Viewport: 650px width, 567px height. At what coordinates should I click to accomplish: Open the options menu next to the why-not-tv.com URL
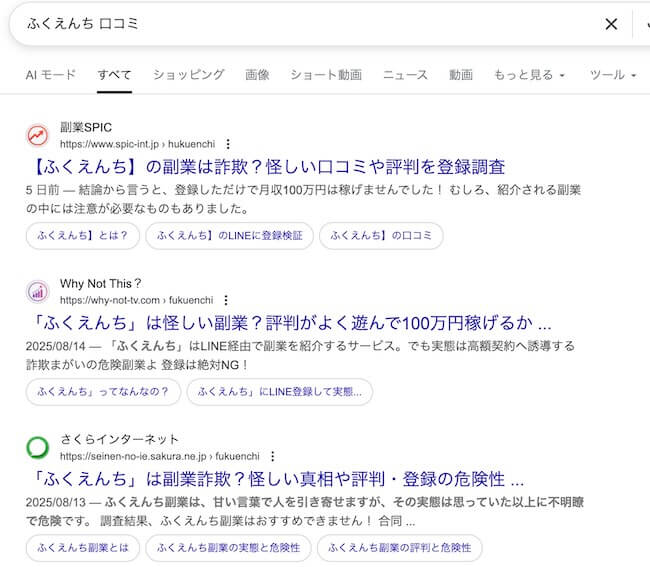[x=226, y=300]
